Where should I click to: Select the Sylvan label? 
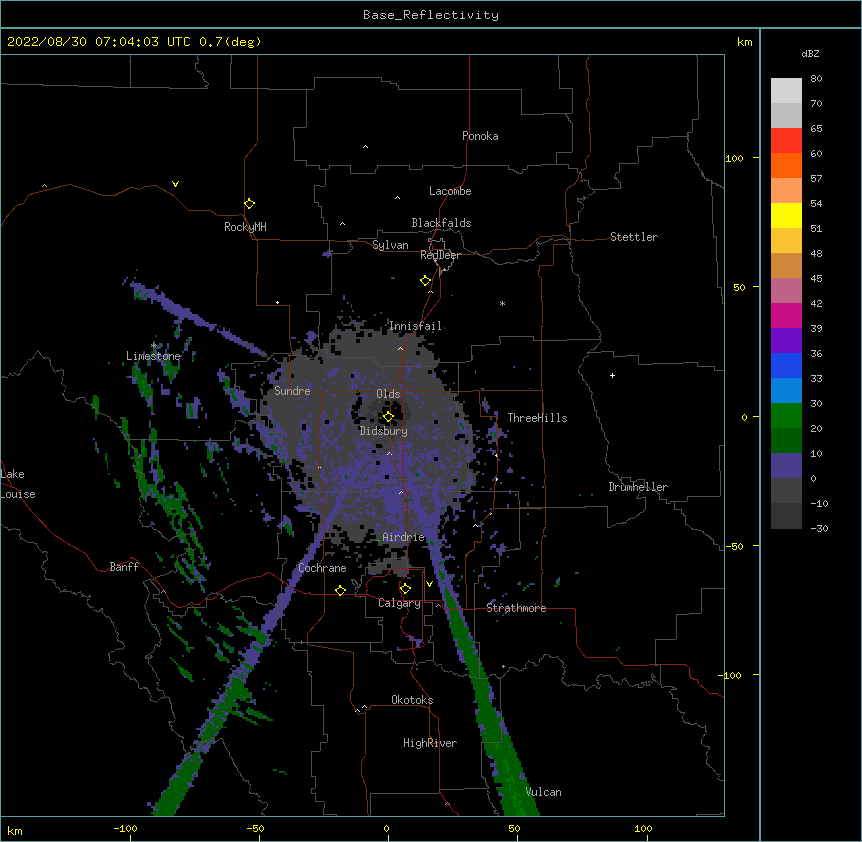coord(390,245)
